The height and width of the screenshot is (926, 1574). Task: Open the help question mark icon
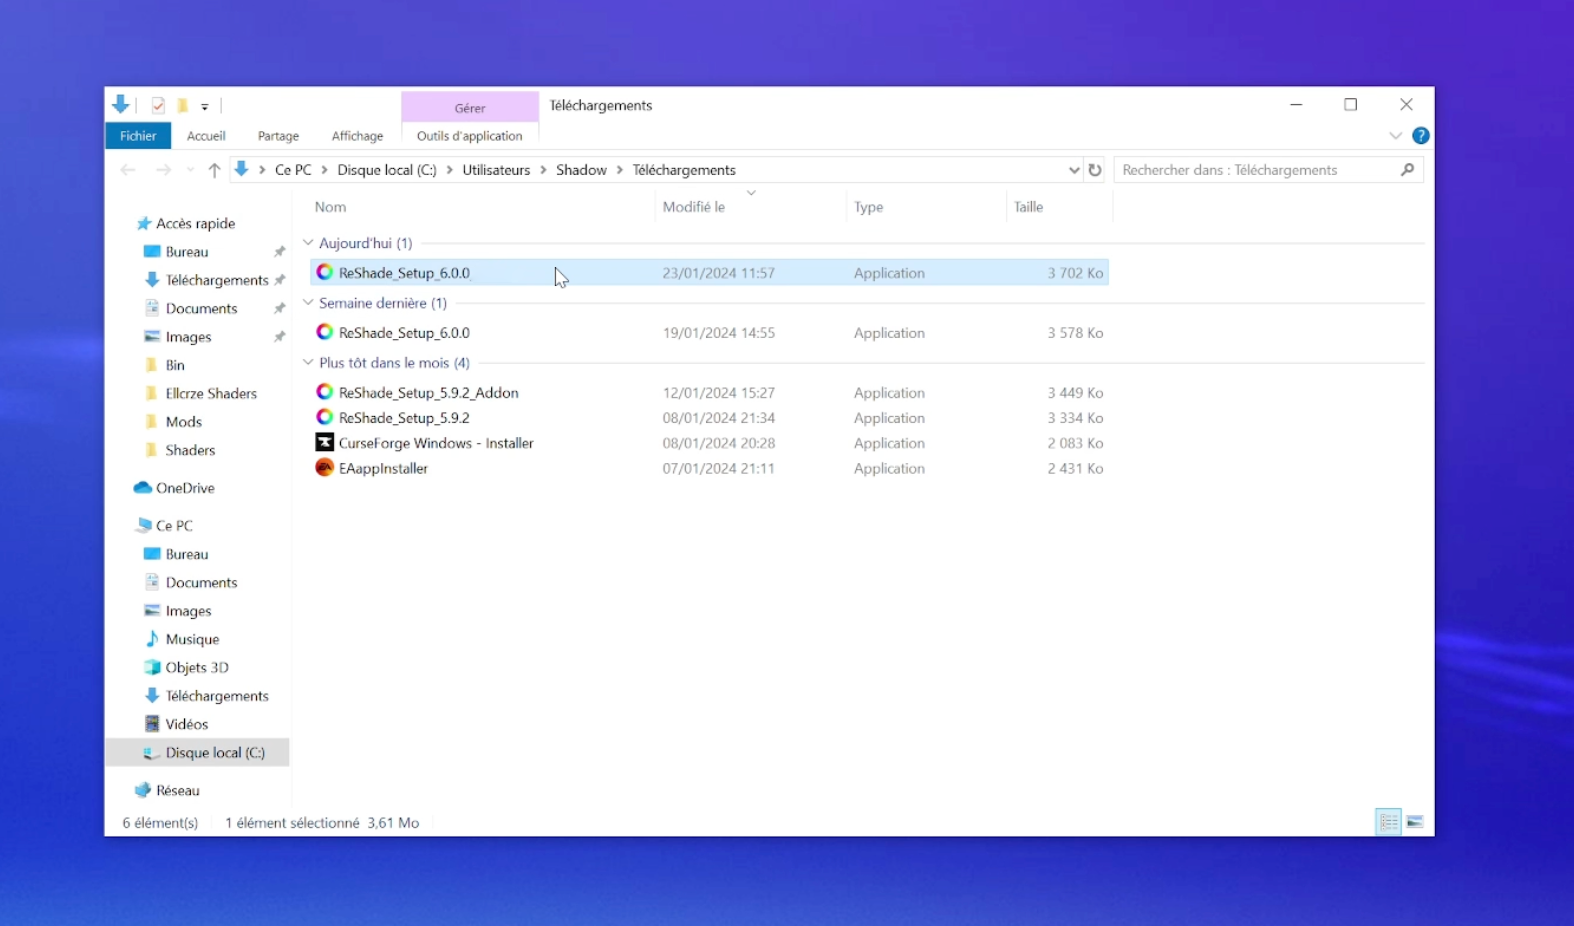1420,136
